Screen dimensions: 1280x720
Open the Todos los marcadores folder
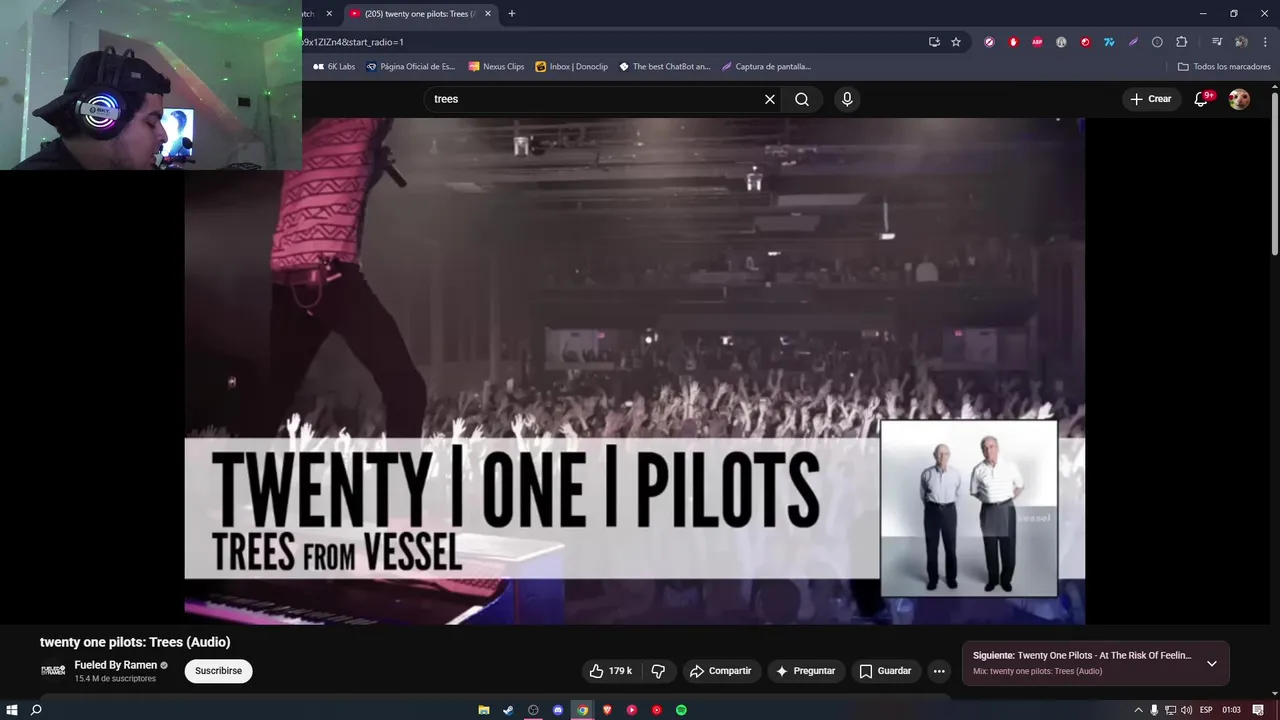(x=1224, y=67)
